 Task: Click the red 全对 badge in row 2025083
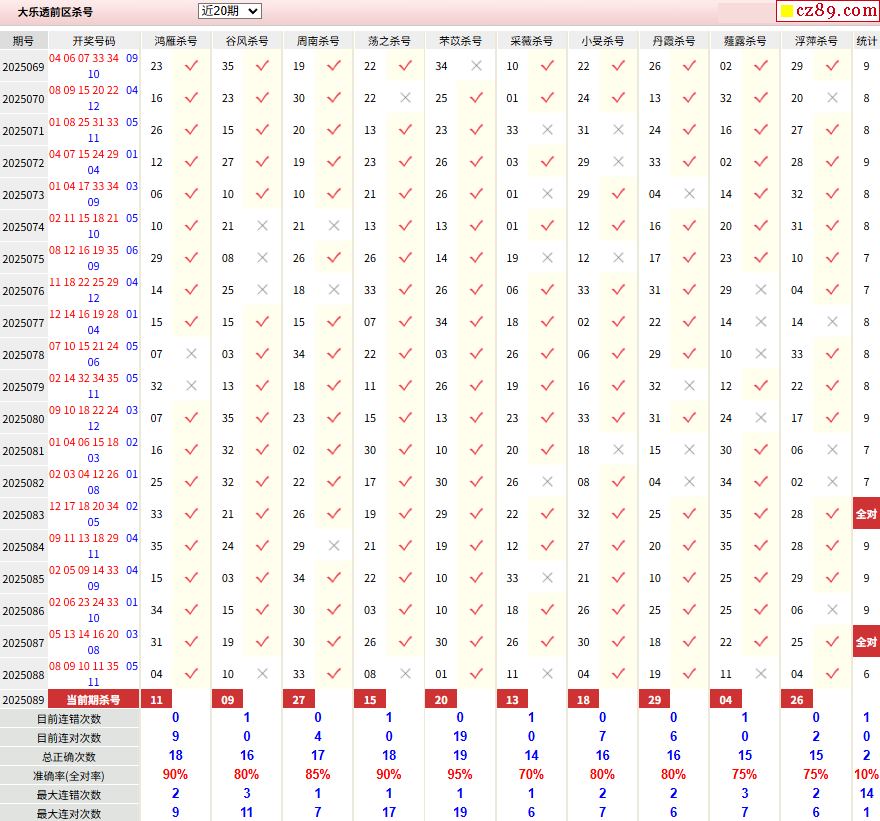click(x=866, y=513)
